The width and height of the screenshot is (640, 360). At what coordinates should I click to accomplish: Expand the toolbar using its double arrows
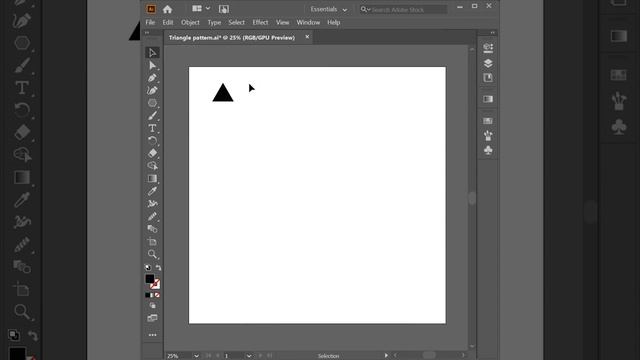pos(147,33)
